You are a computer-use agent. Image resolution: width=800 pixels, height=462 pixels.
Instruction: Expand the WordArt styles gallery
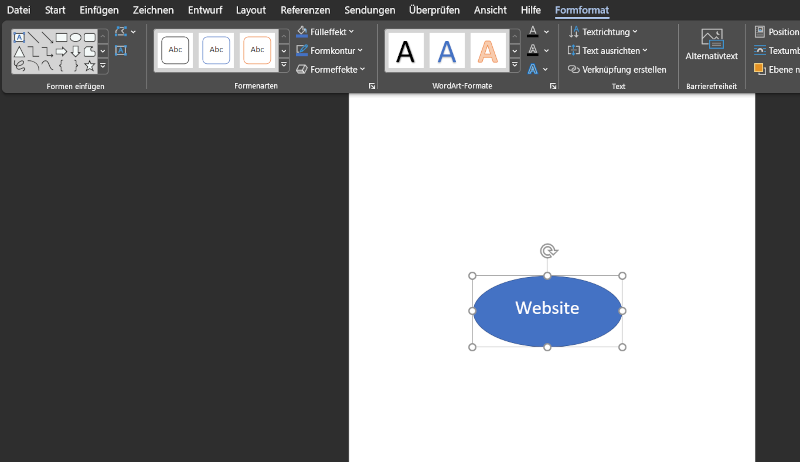coord(515,67)
